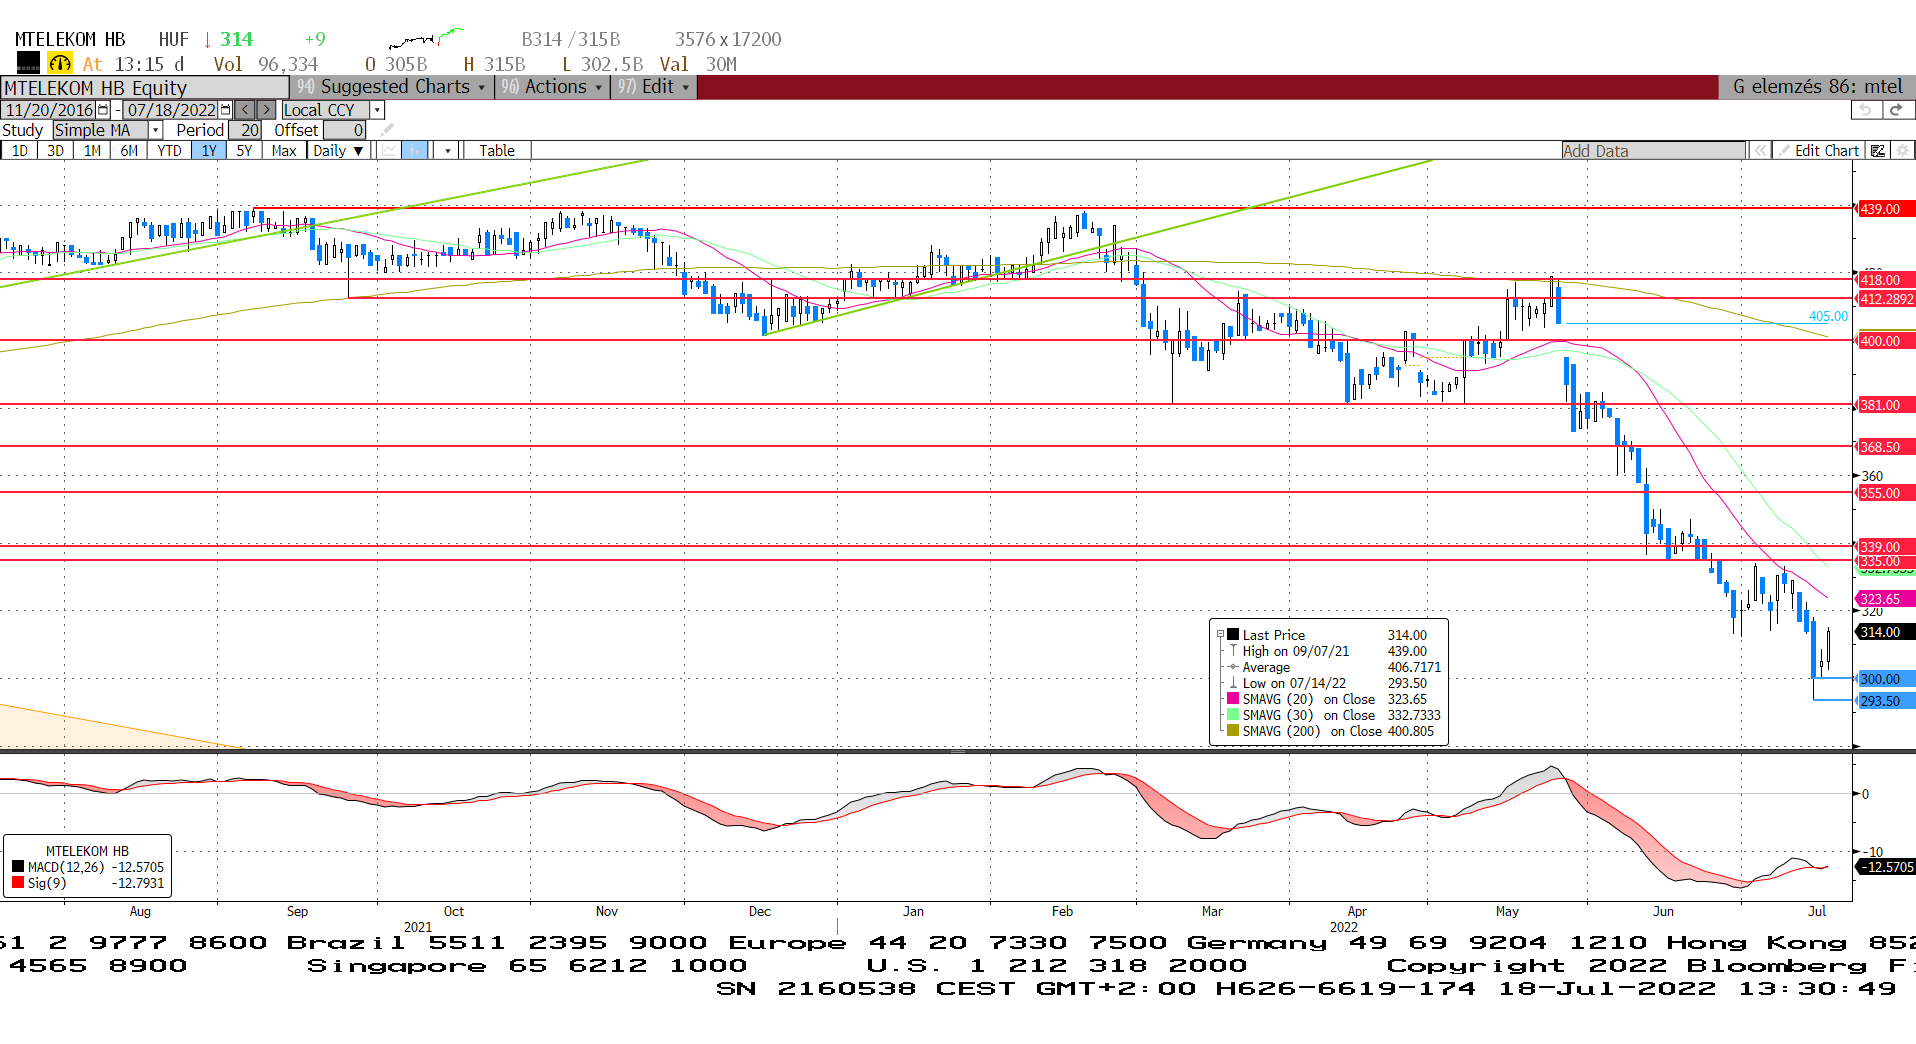
Task: Shift date range backward with left arrow
Action: point(245,110)
